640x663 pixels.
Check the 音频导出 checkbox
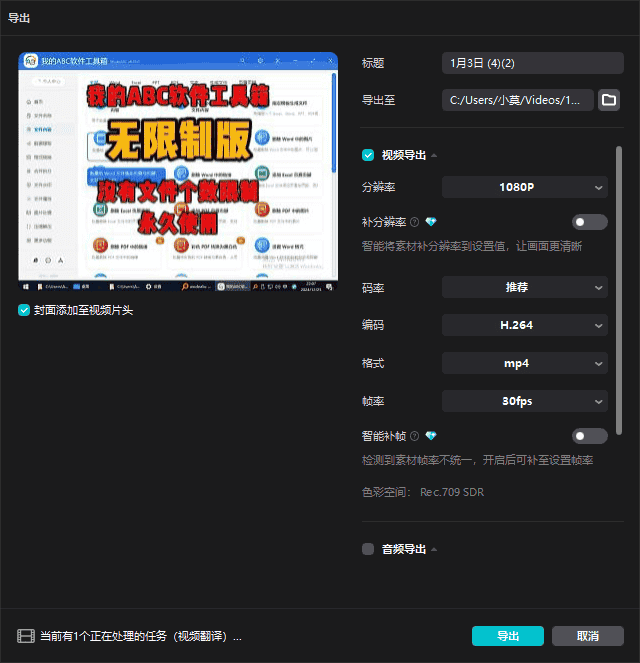coord(368,549)
